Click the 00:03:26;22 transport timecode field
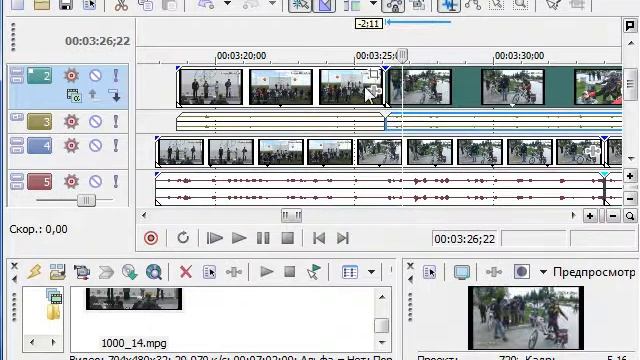Screen dimensions: 640x360 click(464, 239)
